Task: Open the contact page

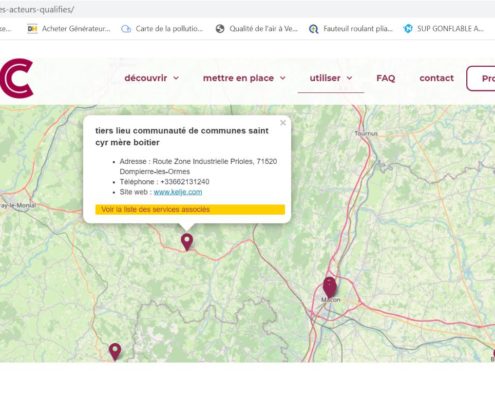Action: tap(436, 78)
